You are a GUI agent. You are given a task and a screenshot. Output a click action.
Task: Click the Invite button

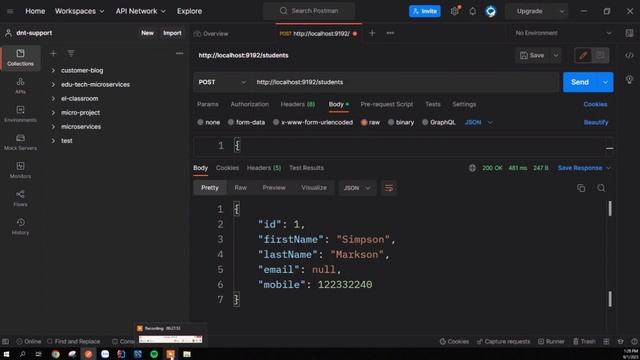425,11
